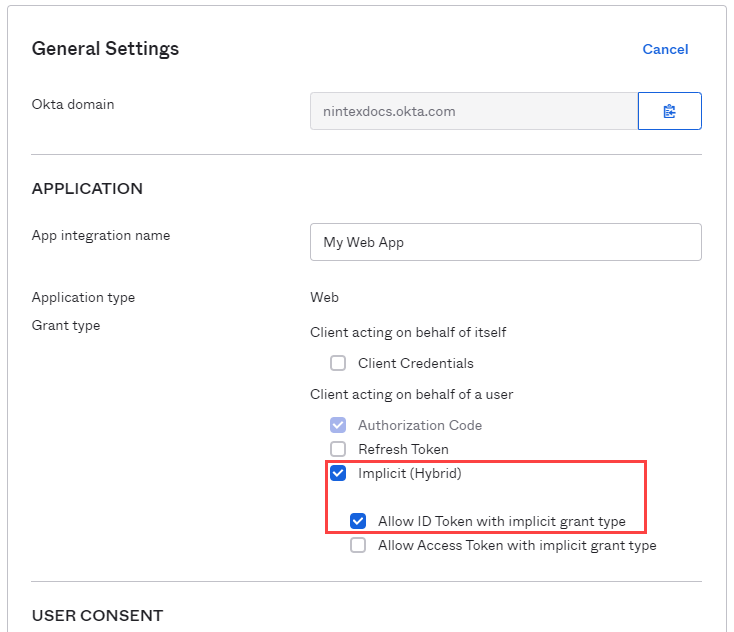Enable the Client Credentials checkbox
734x632 pixels.
point(338,363)
